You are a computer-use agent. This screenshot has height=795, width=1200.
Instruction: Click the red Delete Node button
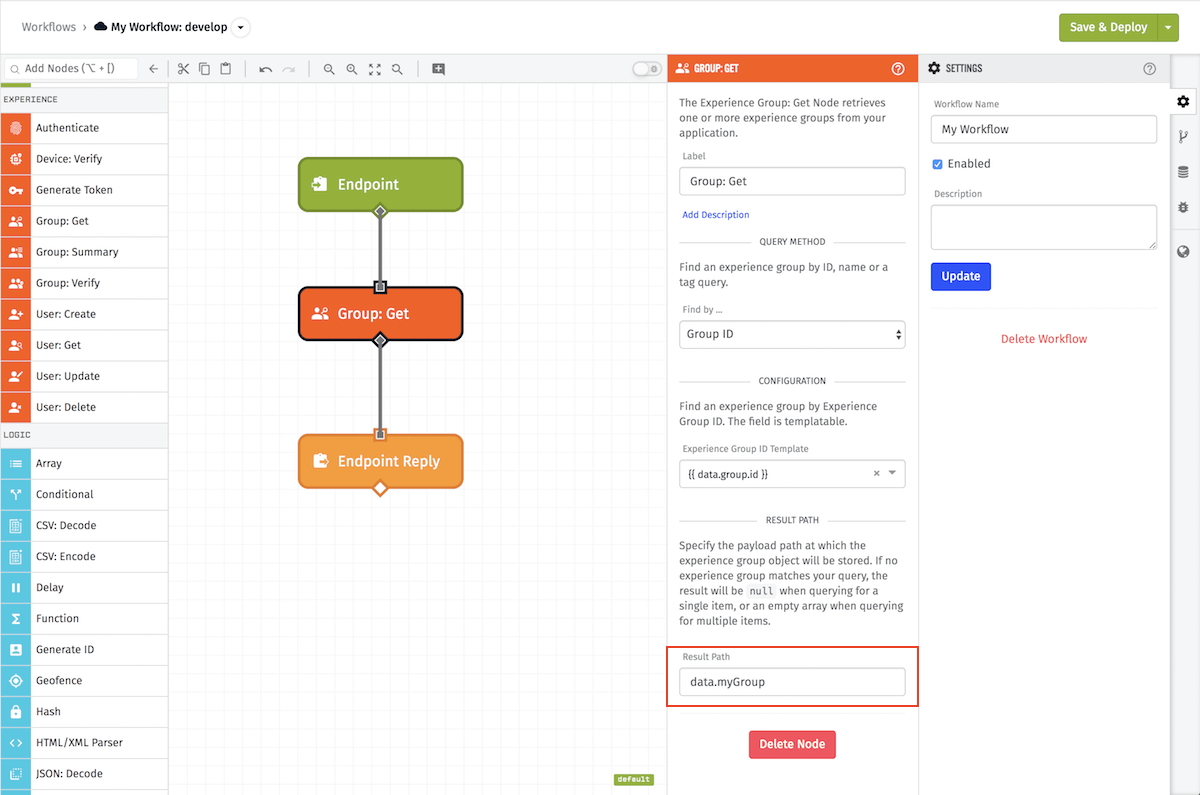(x=792, y=744)
